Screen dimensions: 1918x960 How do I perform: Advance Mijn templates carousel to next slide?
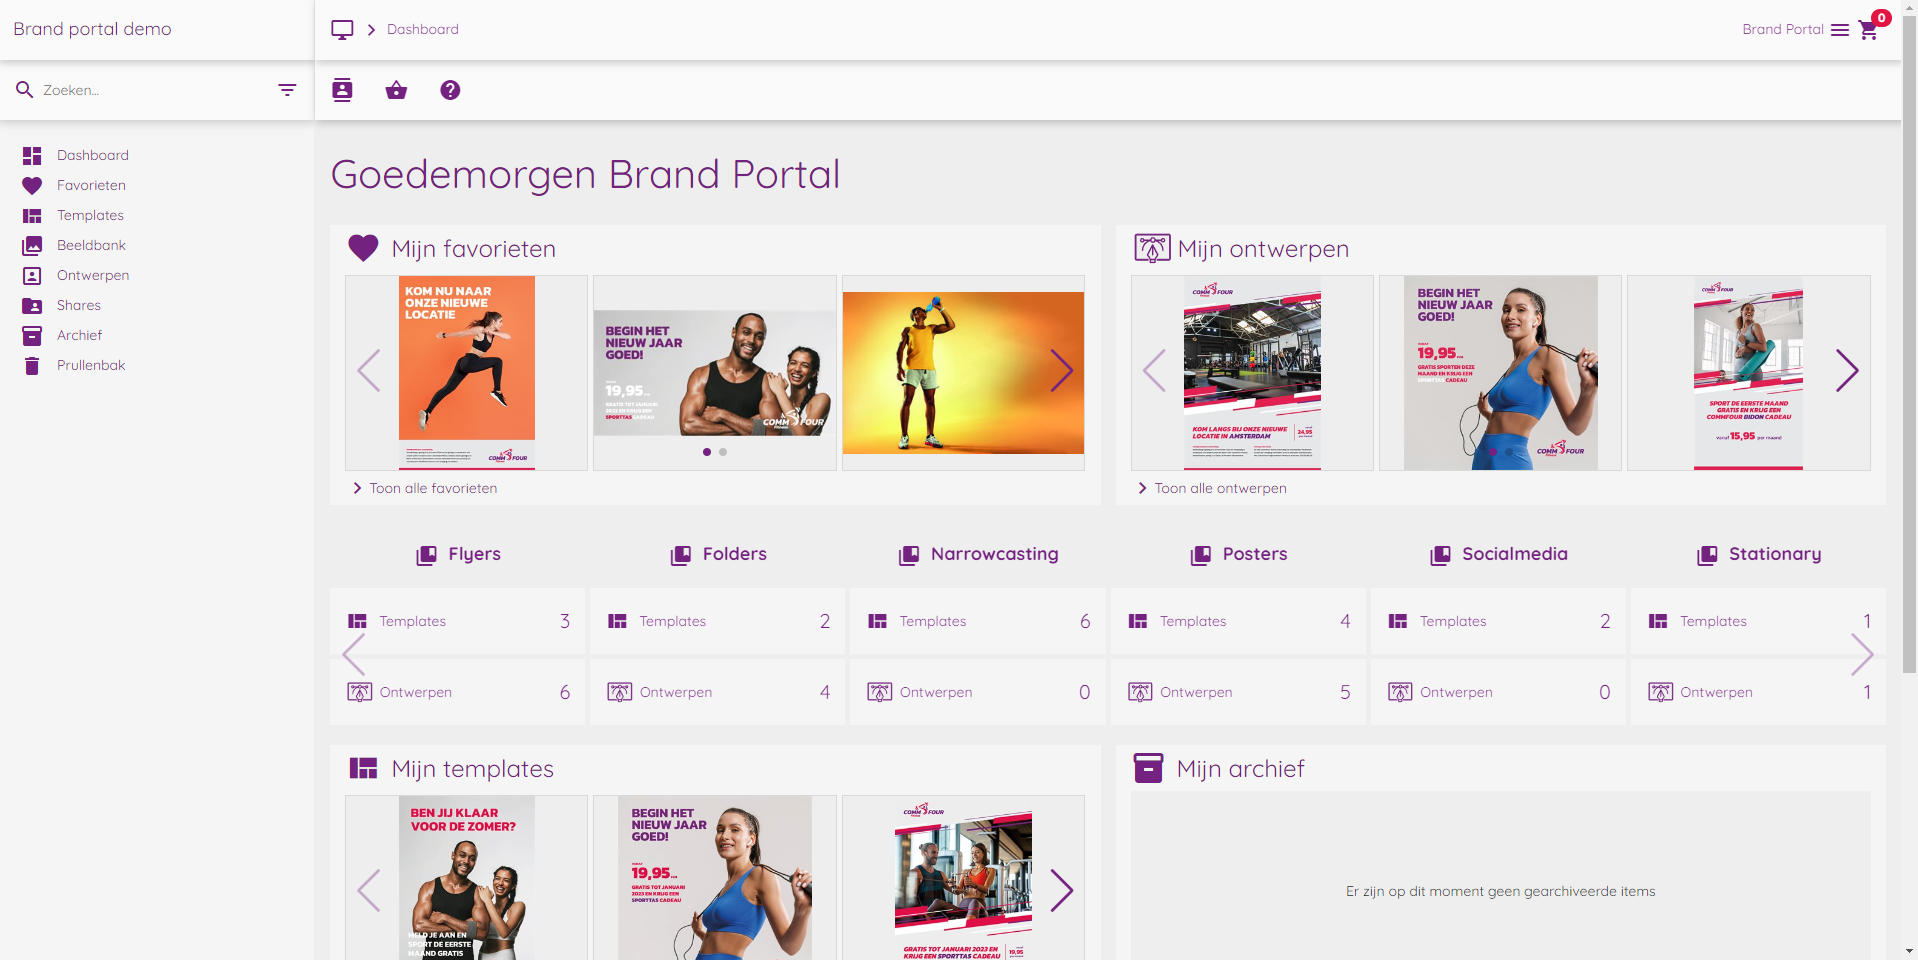coord(1061,890)
